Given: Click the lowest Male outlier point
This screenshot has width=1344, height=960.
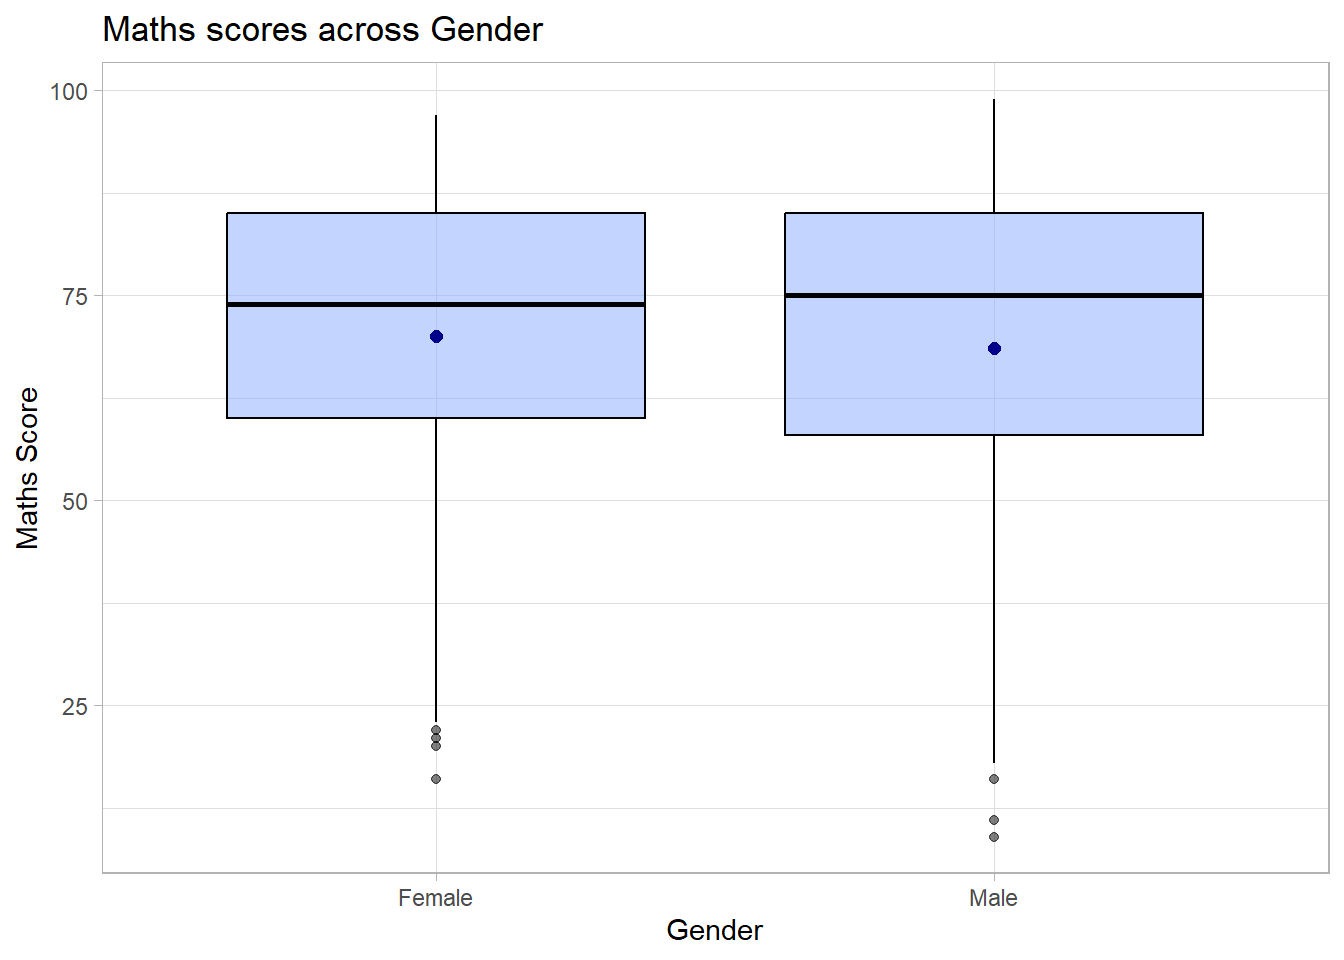Looking at the screenshot, I should pos(994,837).
